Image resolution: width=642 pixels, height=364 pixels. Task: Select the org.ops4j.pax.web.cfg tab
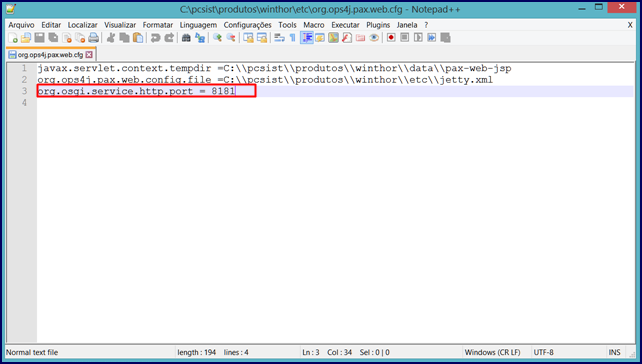pyautogui.click(x=50, y=54)
